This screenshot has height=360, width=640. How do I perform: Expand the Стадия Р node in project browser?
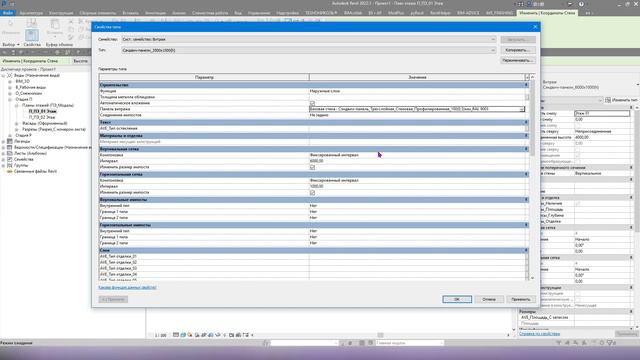point(10,135)
